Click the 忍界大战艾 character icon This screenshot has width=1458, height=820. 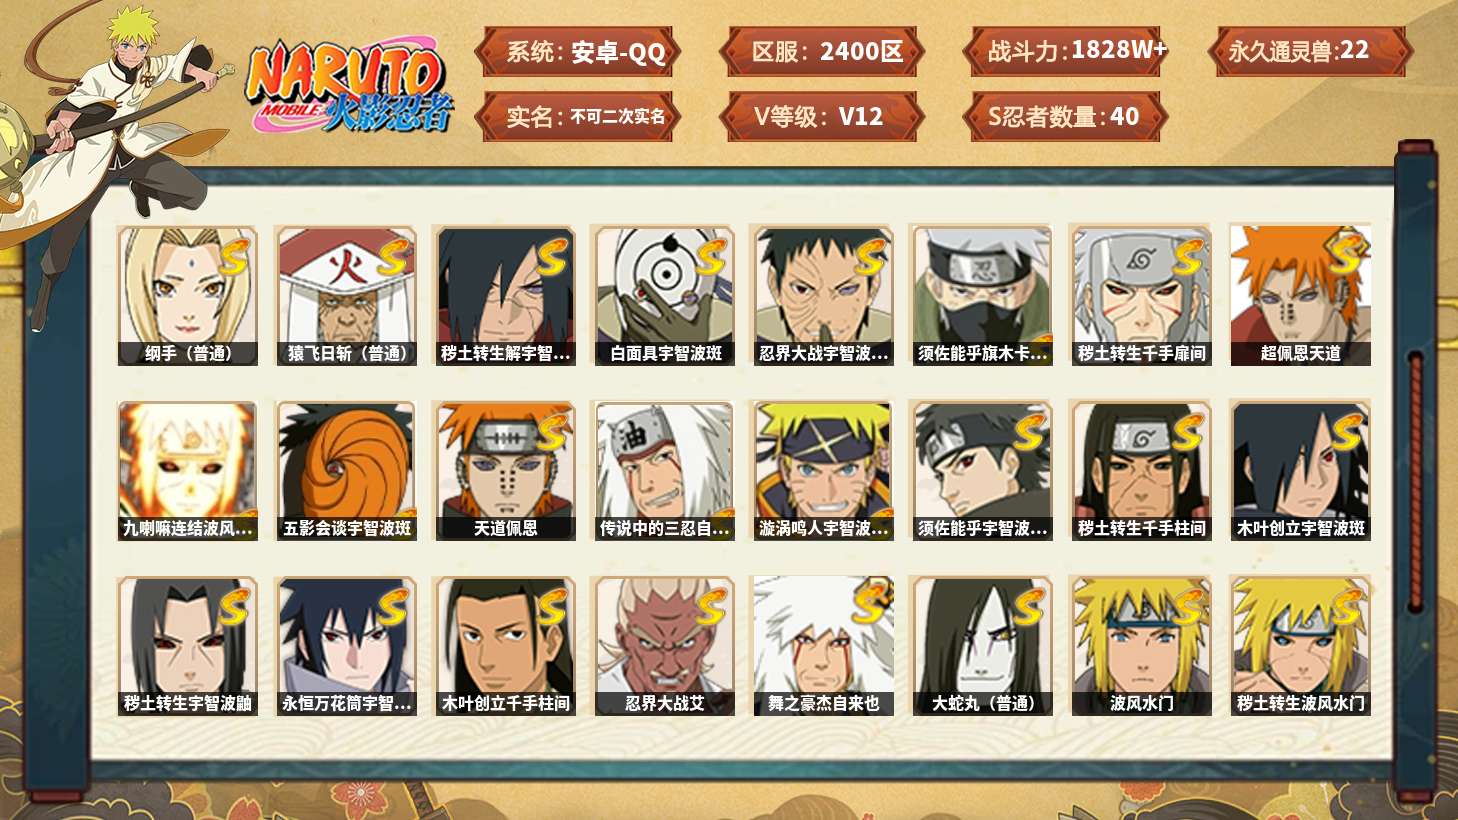(x=664, y=646)
